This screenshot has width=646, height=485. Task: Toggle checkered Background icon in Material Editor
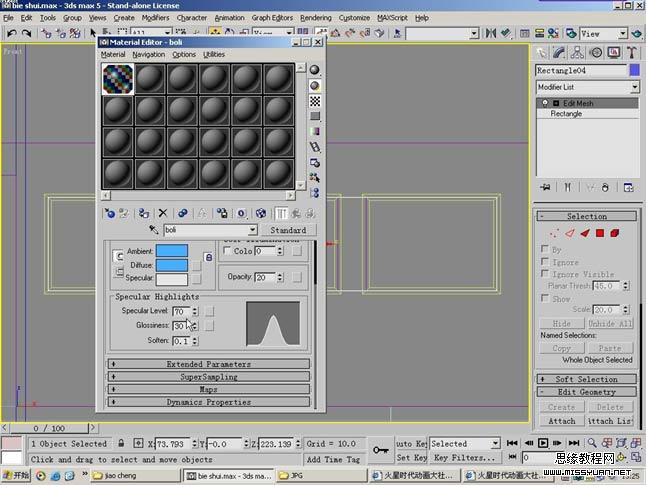point(315,101)
